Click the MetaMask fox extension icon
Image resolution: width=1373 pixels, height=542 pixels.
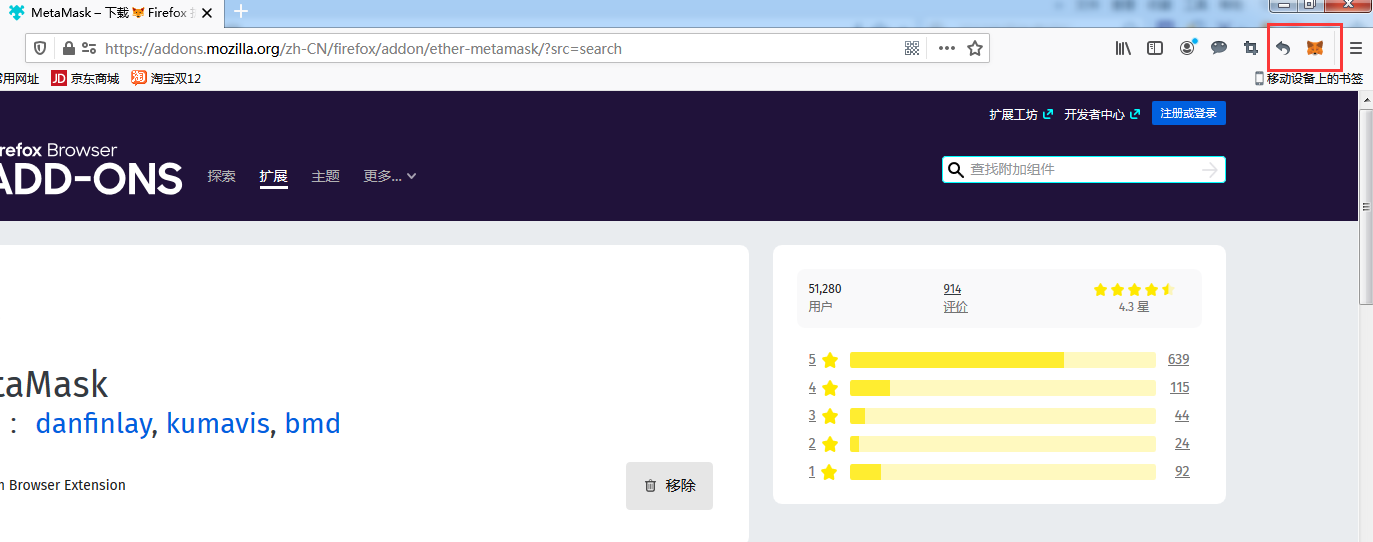pos(1315,48)
